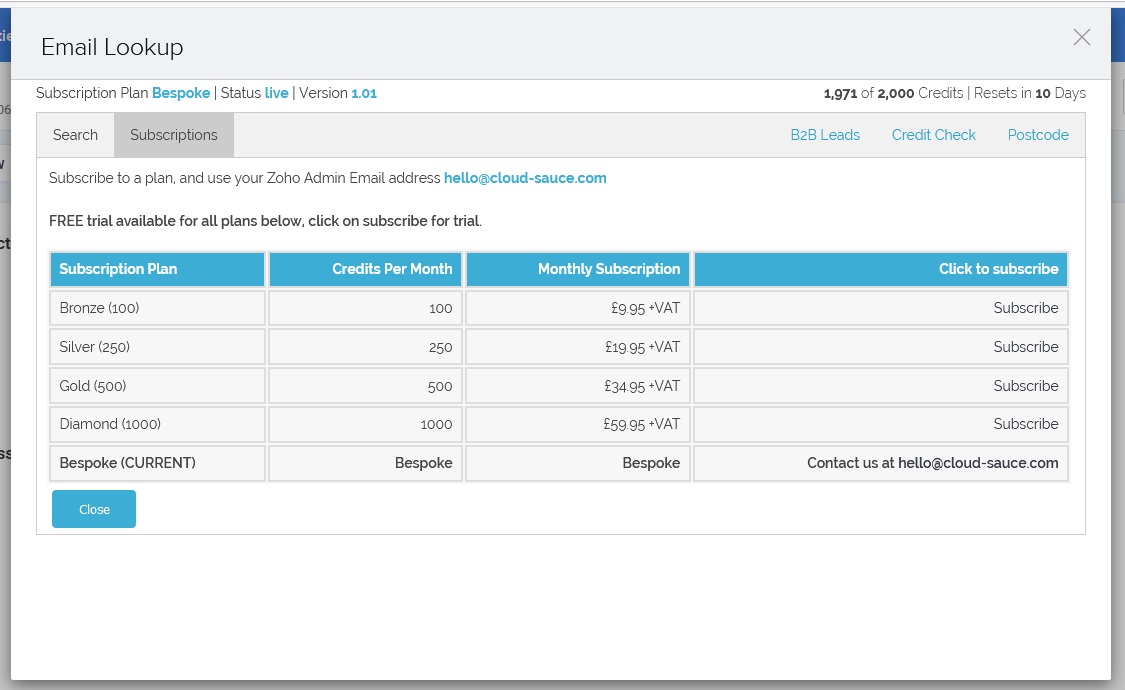
Task: Select the Subscriptions tab
Action: click(x=174, y=135)
